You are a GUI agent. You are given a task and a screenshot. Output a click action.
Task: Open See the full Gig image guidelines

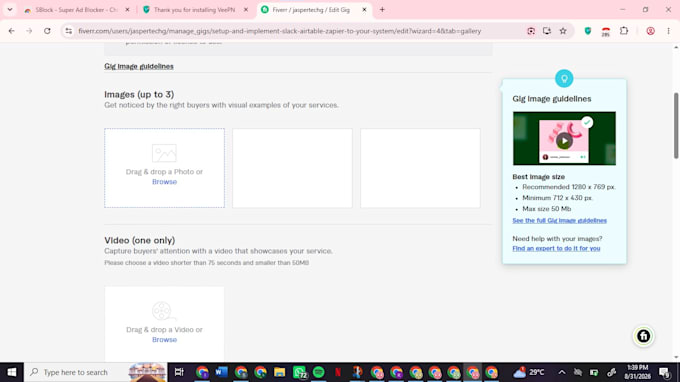559,220
